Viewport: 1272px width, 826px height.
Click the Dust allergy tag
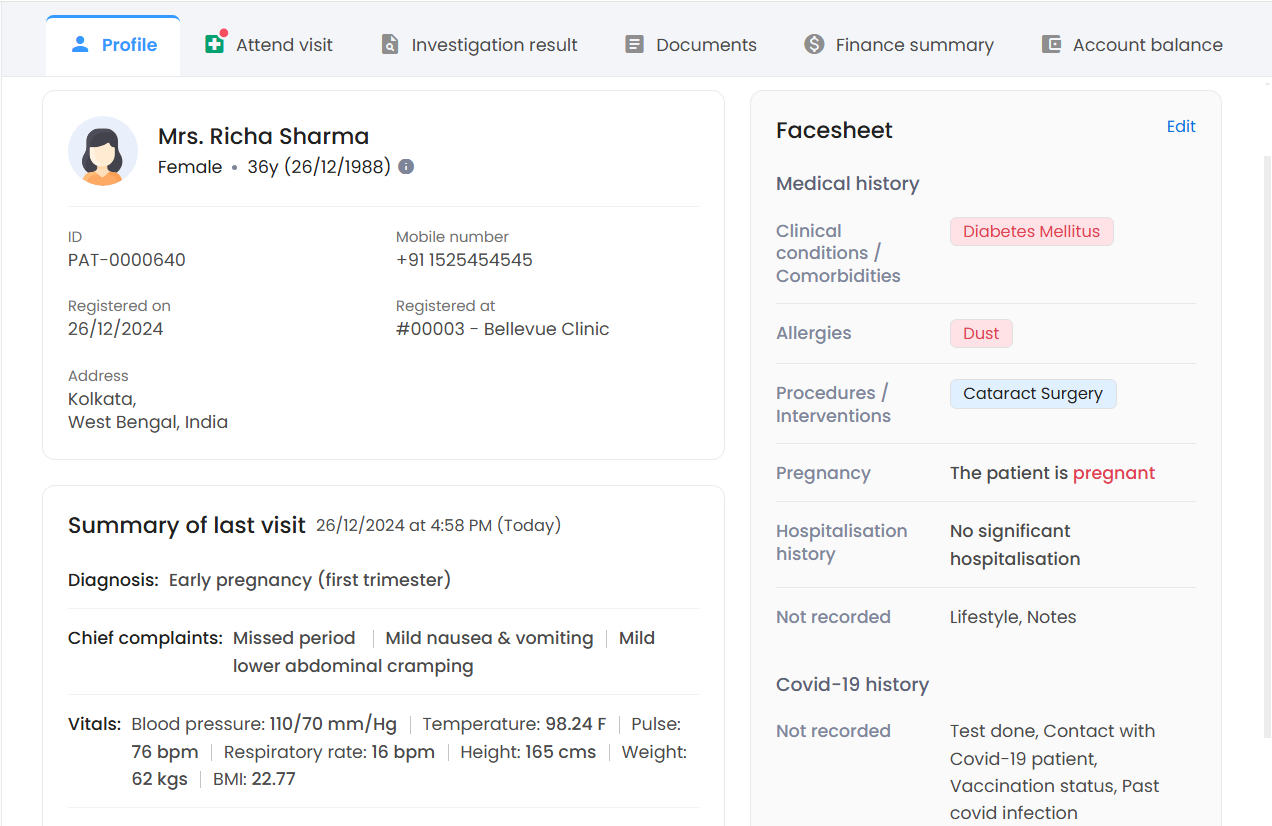(981, 334)
